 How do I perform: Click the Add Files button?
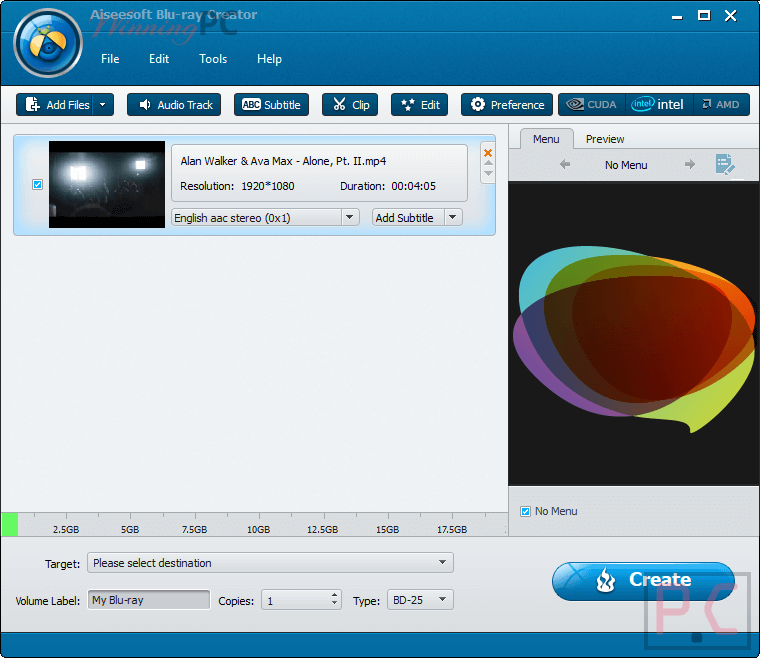54,105
